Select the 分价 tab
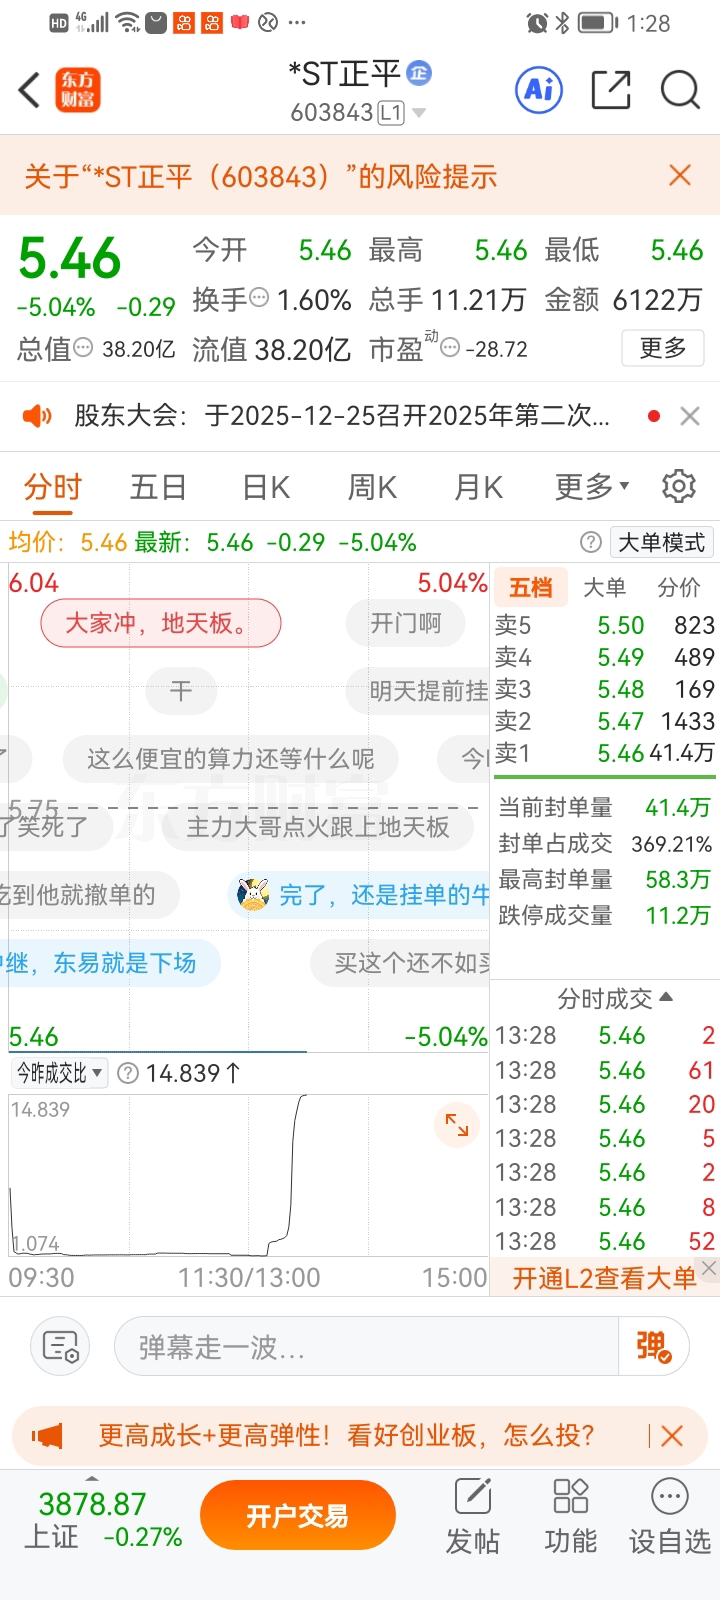The width and height of the screenshot is (720, 1600). click(679, 587)
